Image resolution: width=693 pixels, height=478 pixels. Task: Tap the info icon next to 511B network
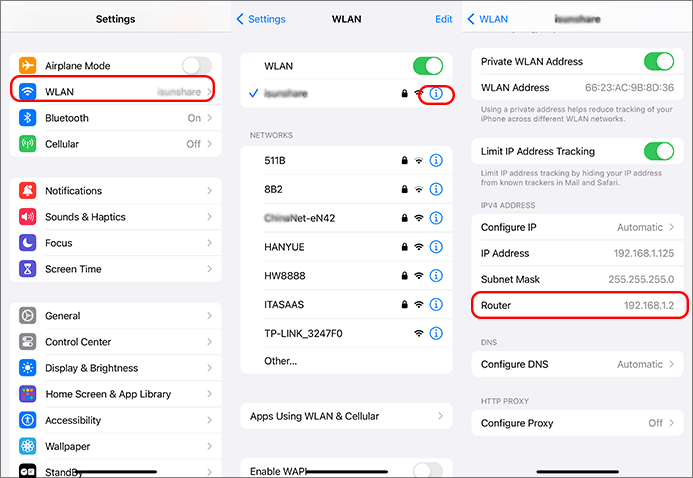tap(436, 160)
